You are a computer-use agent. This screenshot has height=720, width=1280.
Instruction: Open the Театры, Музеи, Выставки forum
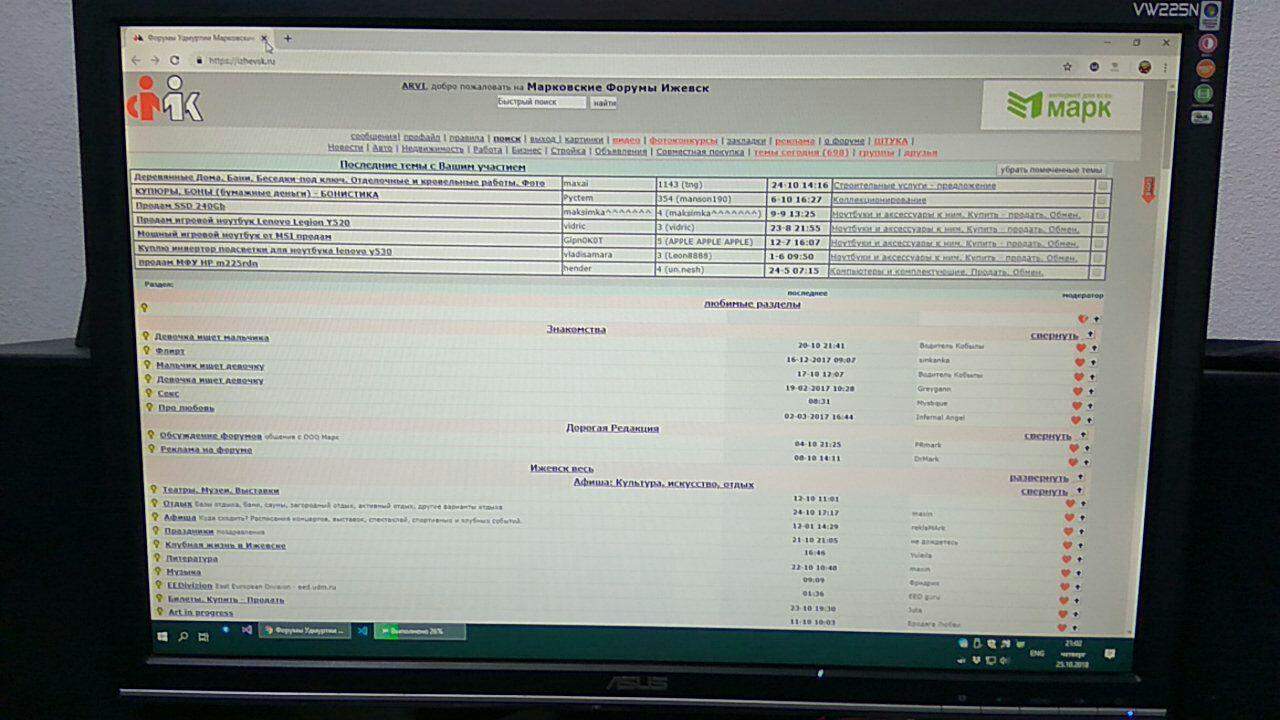[x=221, y=491]
